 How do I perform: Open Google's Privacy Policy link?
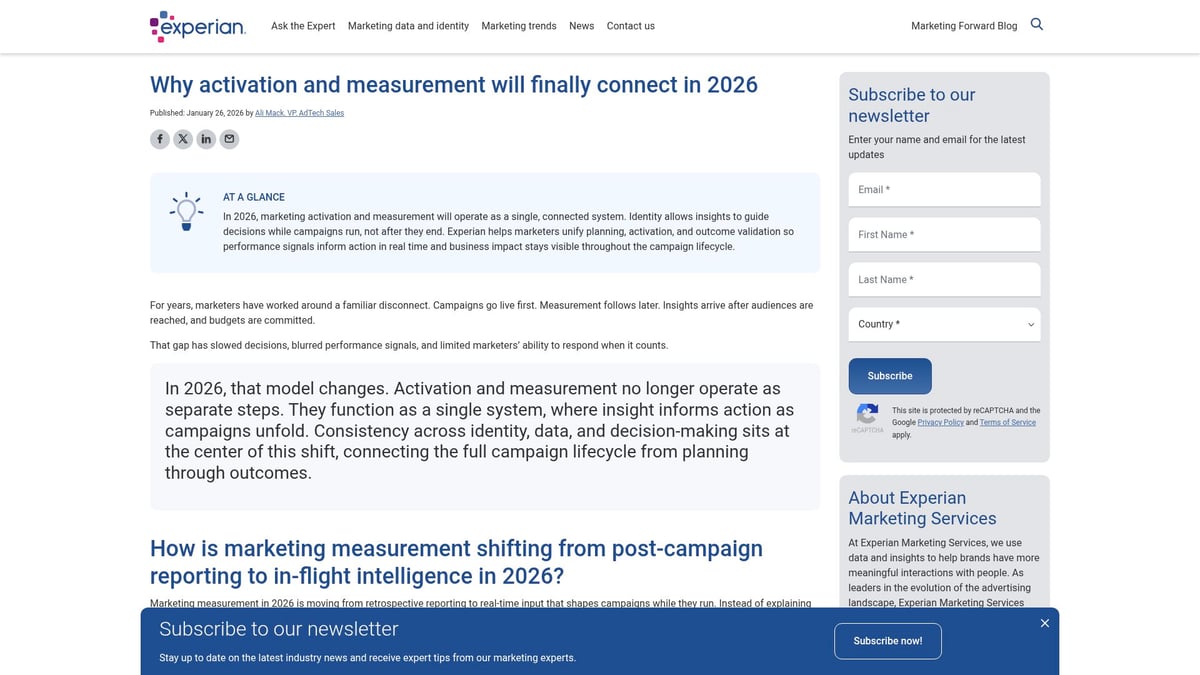pos(940,422)
